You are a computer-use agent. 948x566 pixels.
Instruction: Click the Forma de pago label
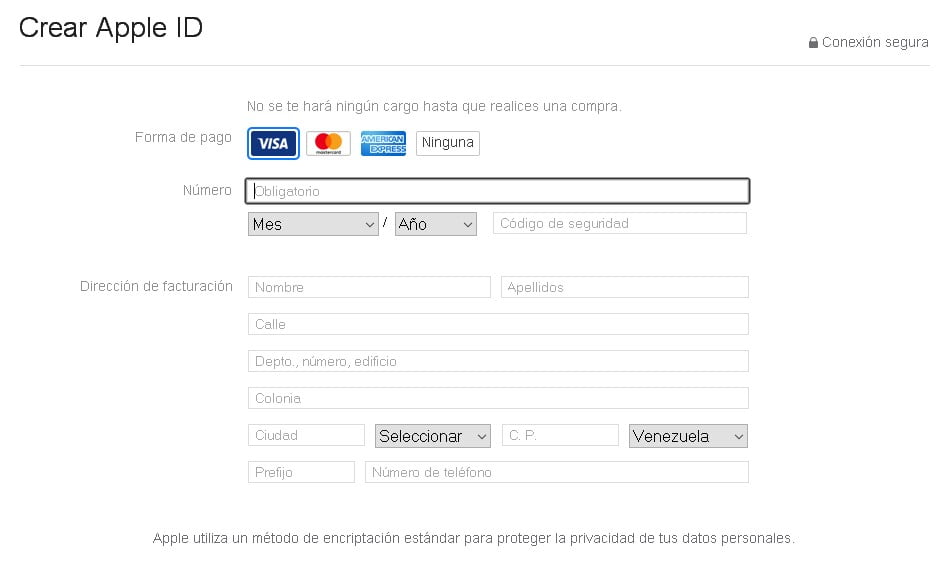tap(183, 137)
